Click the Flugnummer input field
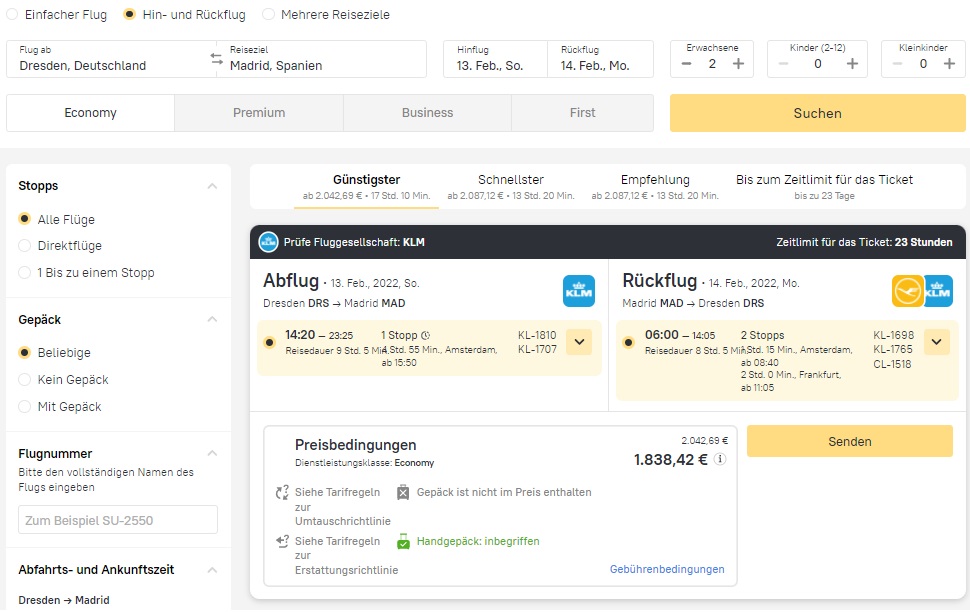The image size is (970, 612). 118,520
